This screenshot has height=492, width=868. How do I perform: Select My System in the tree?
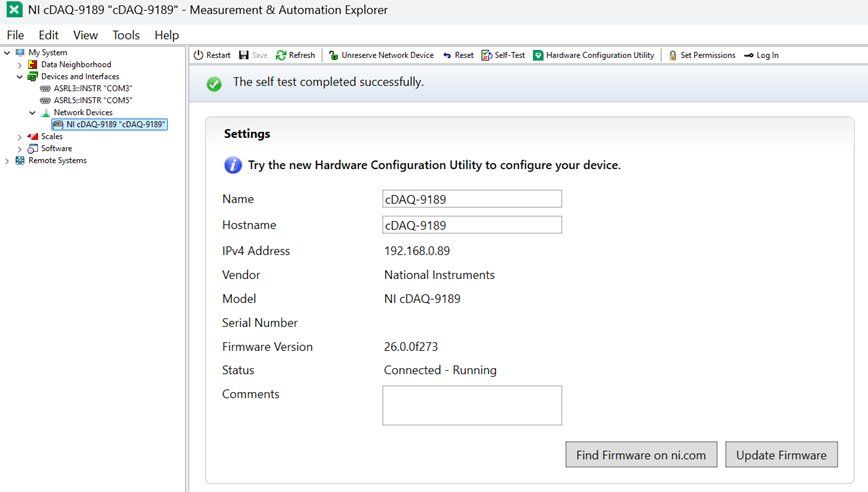pyautogui.click(x=48, y=53)
